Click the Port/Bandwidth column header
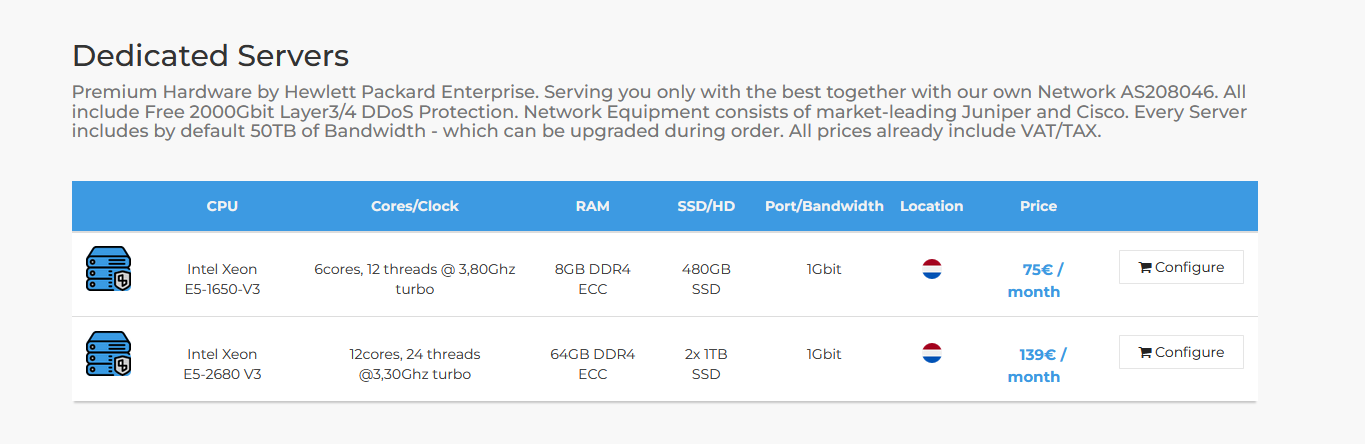This screenshot has height=444, width=1365. (824, 206)
